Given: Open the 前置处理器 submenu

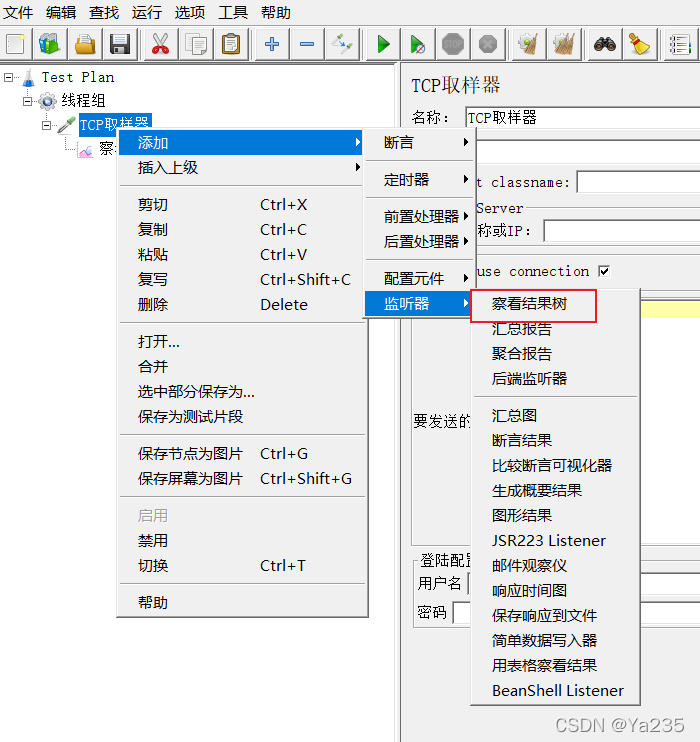Looking at the screenshot, I should click(419, 216).
